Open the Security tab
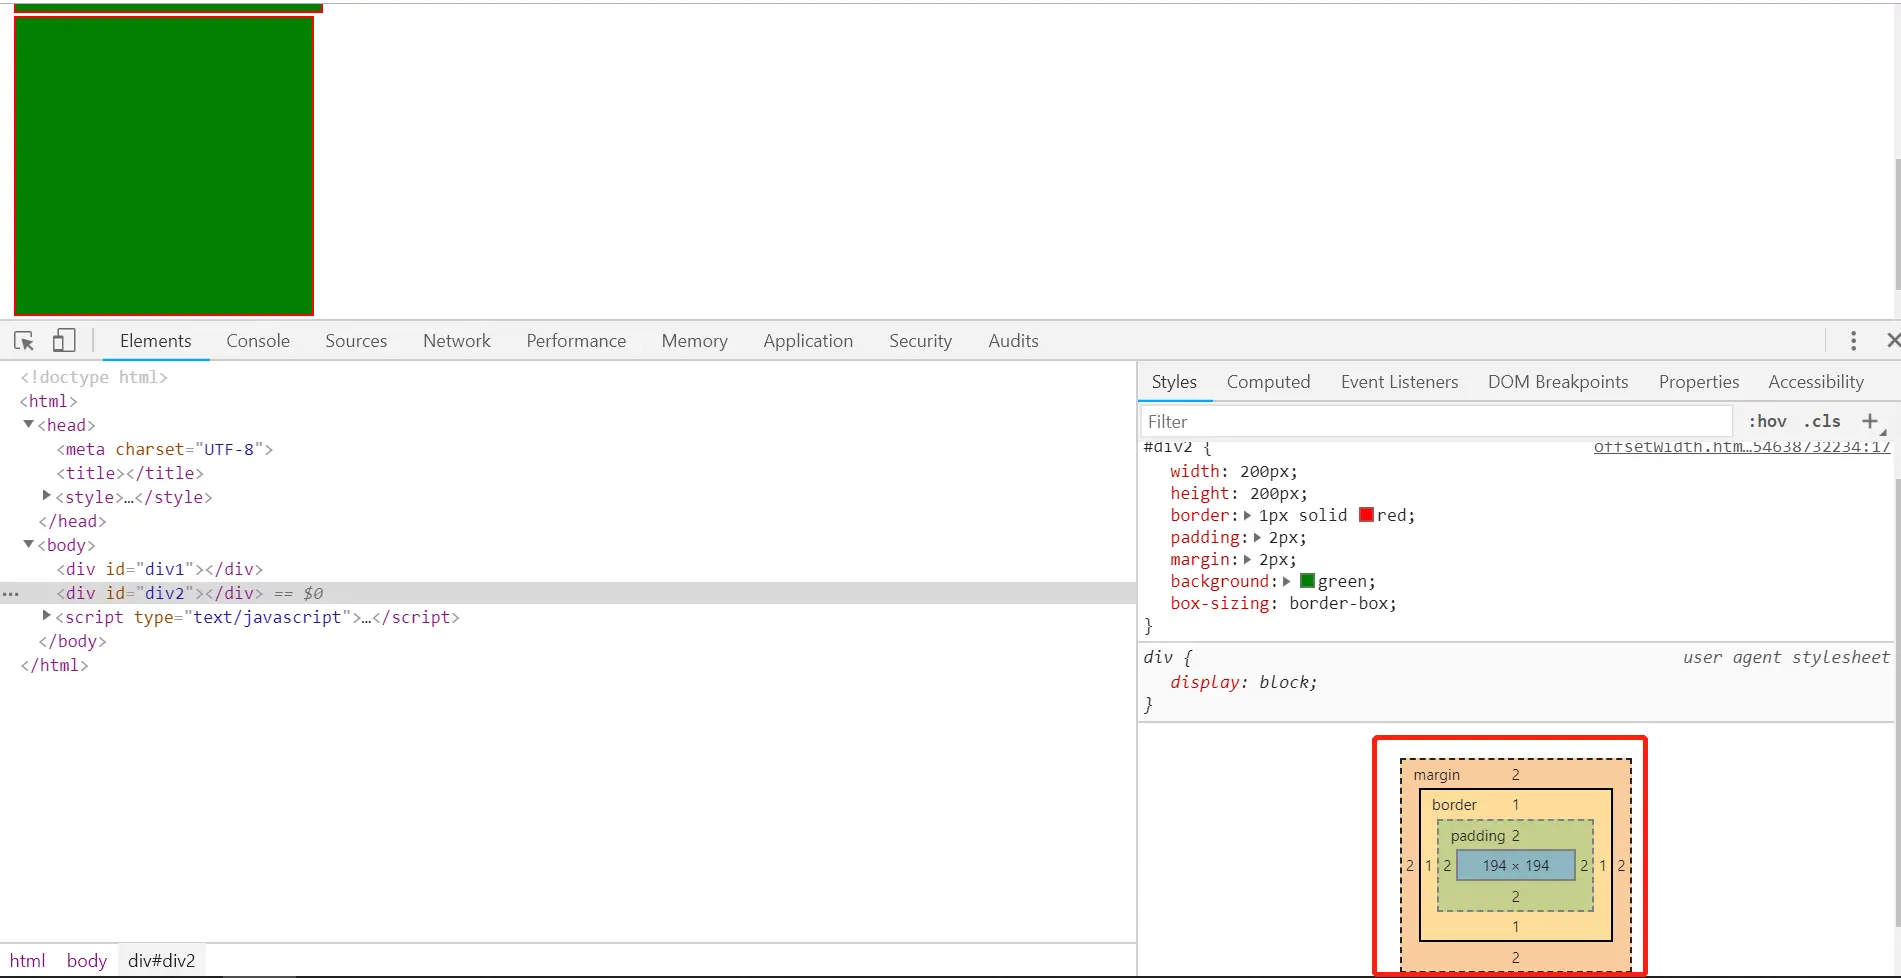 (x=920, y=341)
